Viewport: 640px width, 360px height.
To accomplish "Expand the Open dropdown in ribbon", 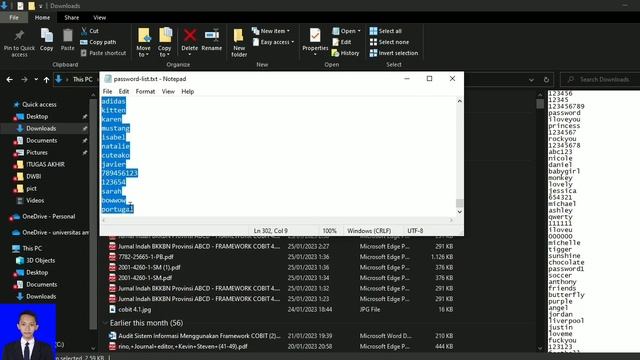I will [359, 31].
